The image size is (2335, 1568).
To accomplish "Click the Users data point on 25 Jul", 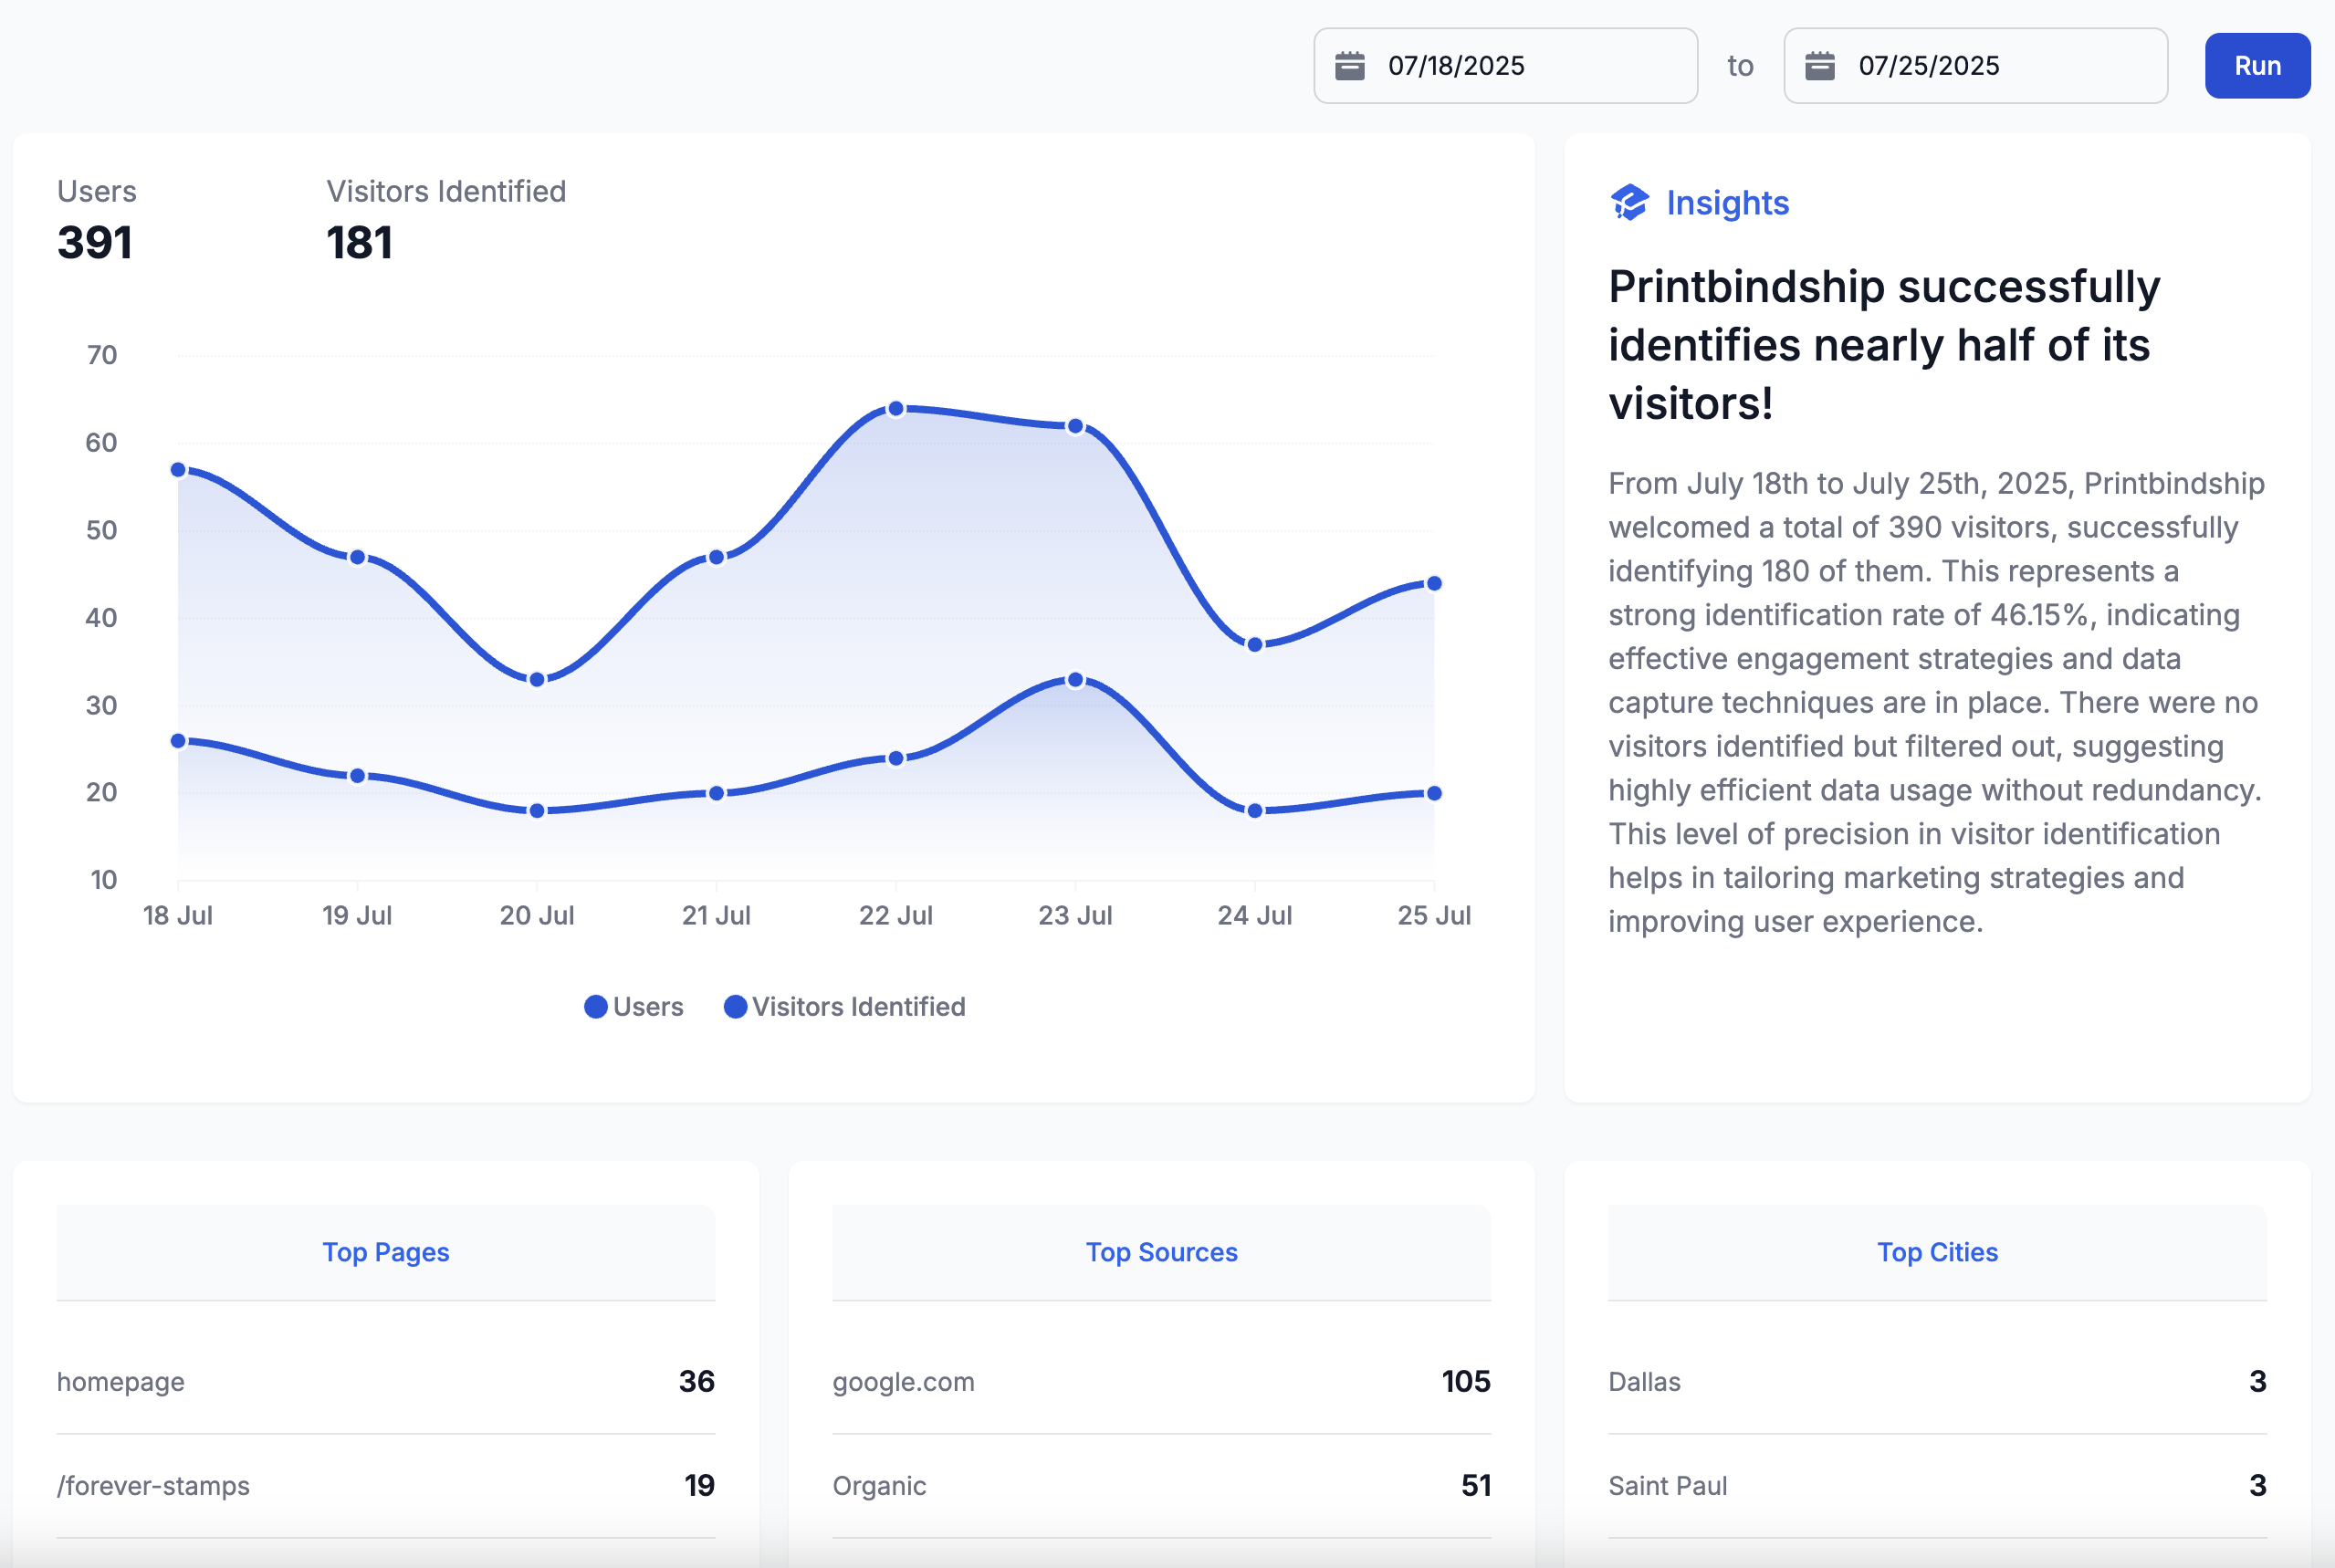I will pyautogui.click(x=1434, y=583).
